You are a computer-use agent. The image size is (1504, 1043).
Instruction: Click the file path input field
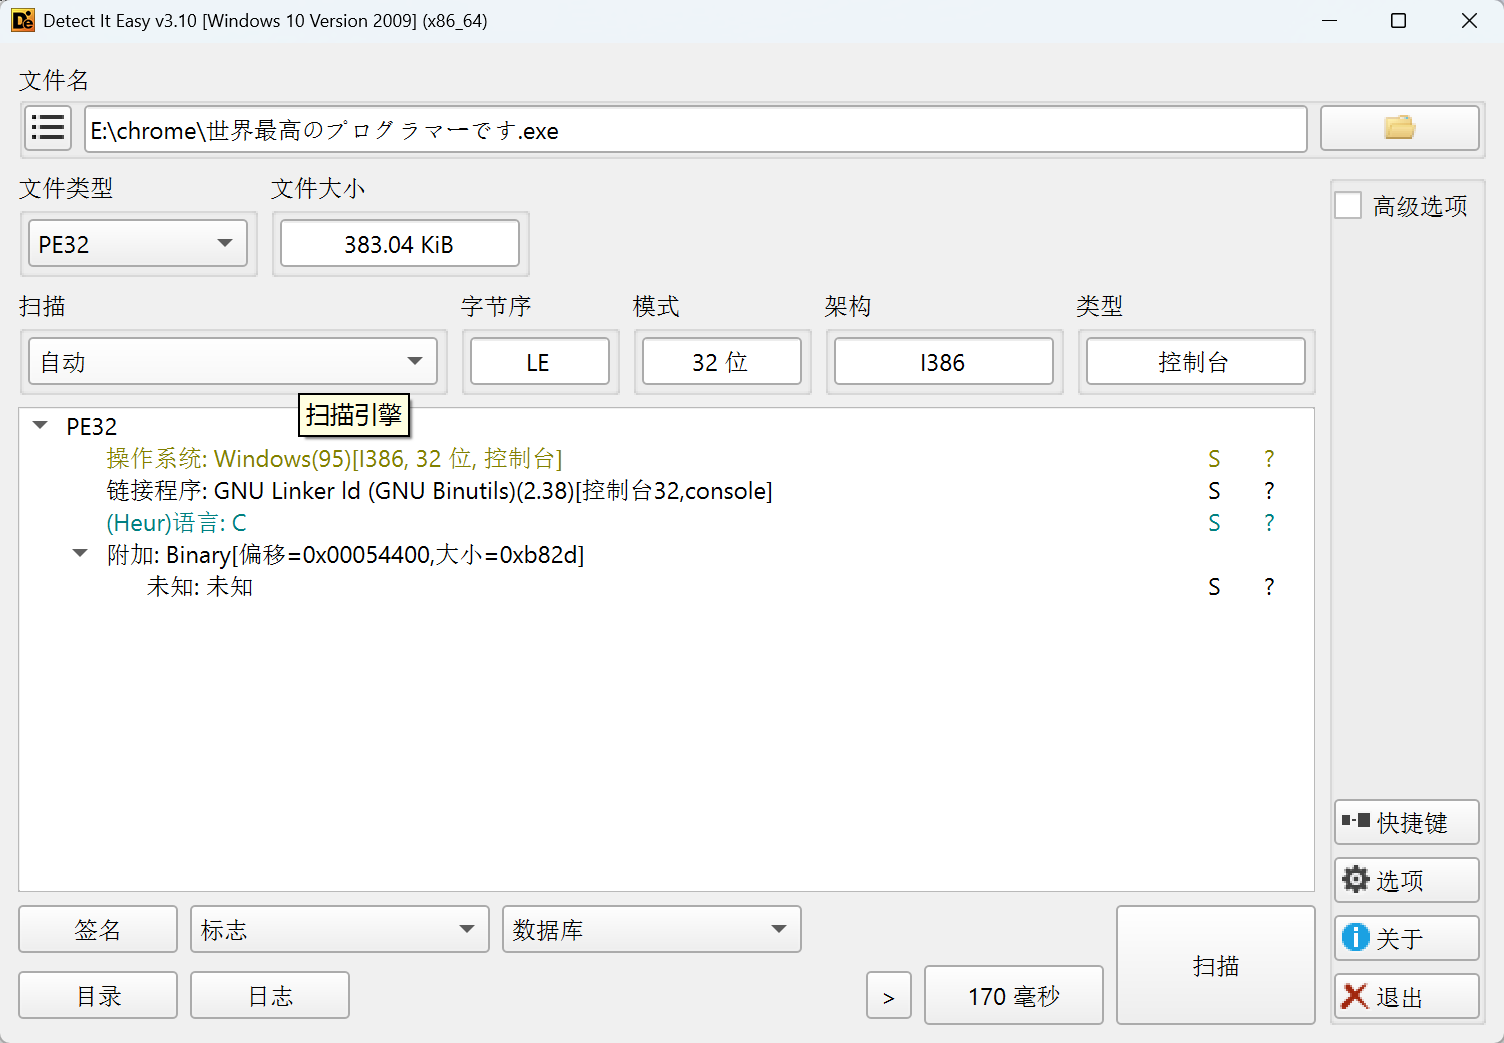tap(695, 130)
